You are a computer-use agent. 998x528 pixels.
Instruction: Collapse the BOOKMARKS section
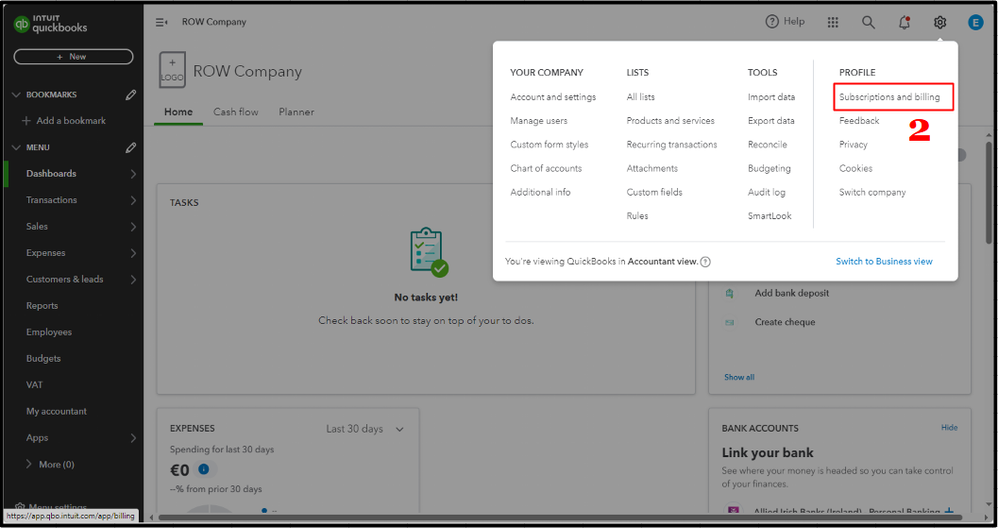[16, 95]
